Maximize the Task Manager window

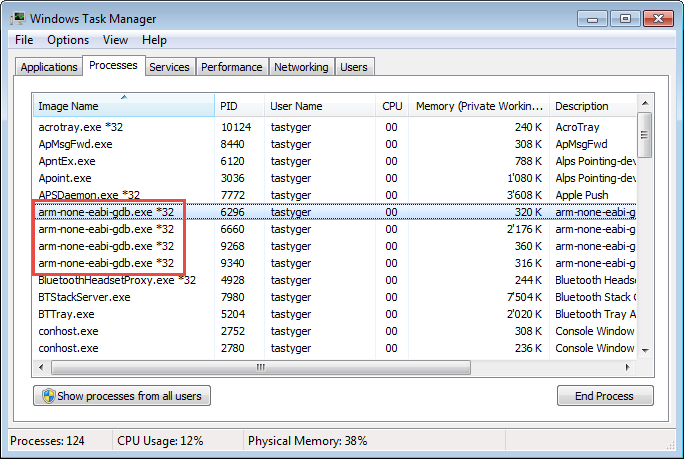[x=625, y=19]
